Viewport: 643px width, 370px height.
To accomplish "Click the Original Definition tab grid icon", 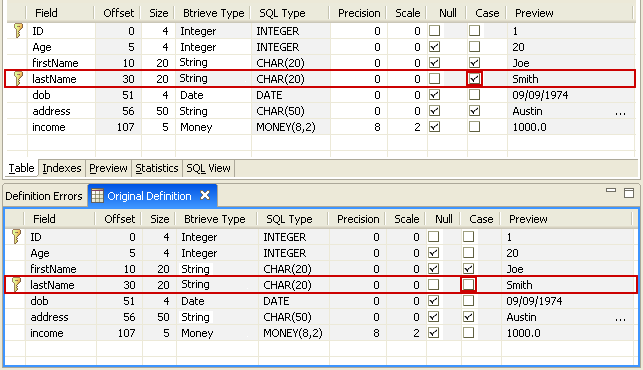I will [97, 196].
